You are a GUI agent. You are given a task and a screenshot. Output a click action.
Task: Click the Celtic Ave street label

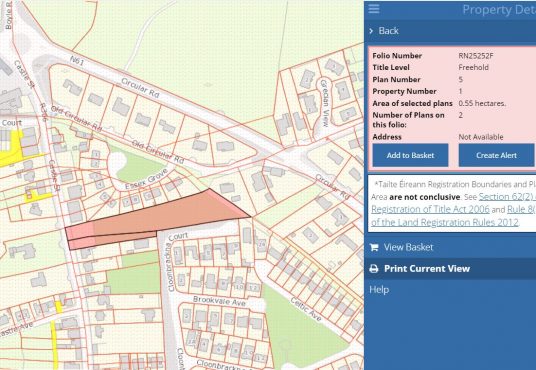point(306,309)
